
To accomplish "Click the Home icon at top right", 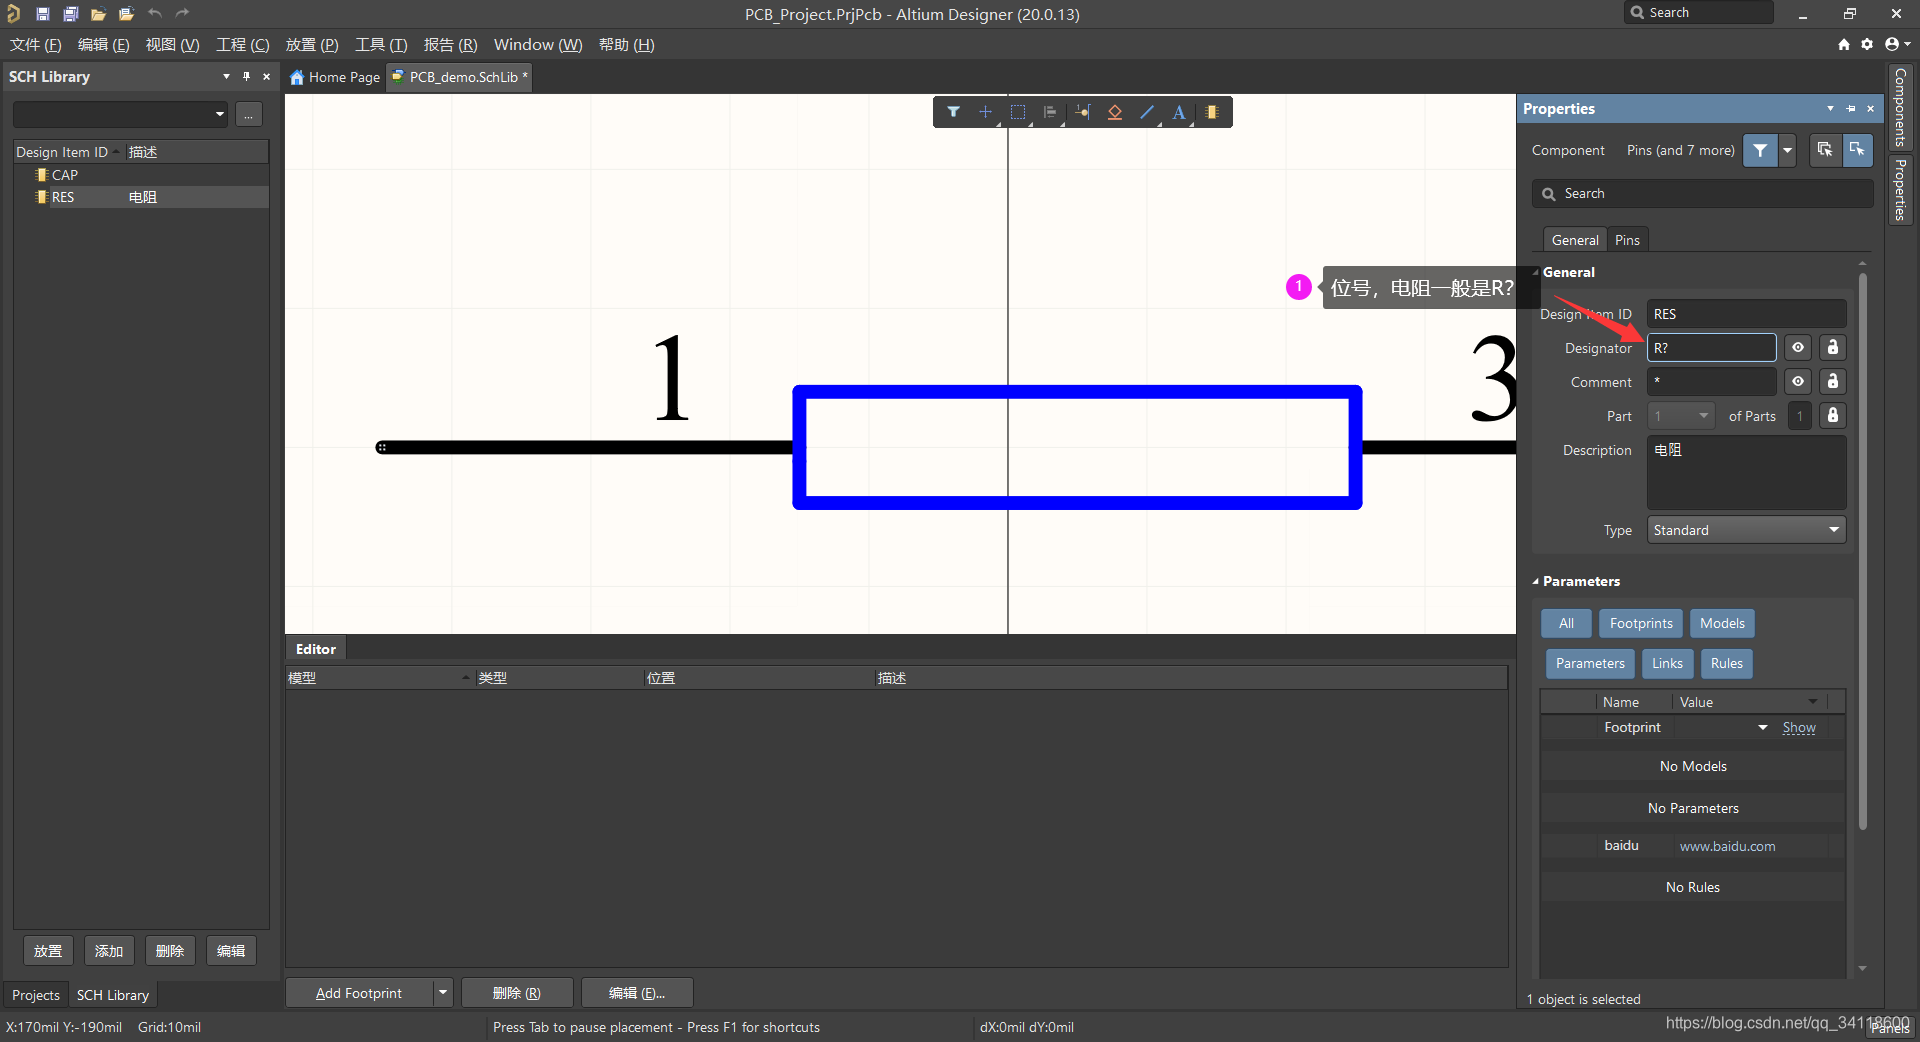I will point(1844,44).
